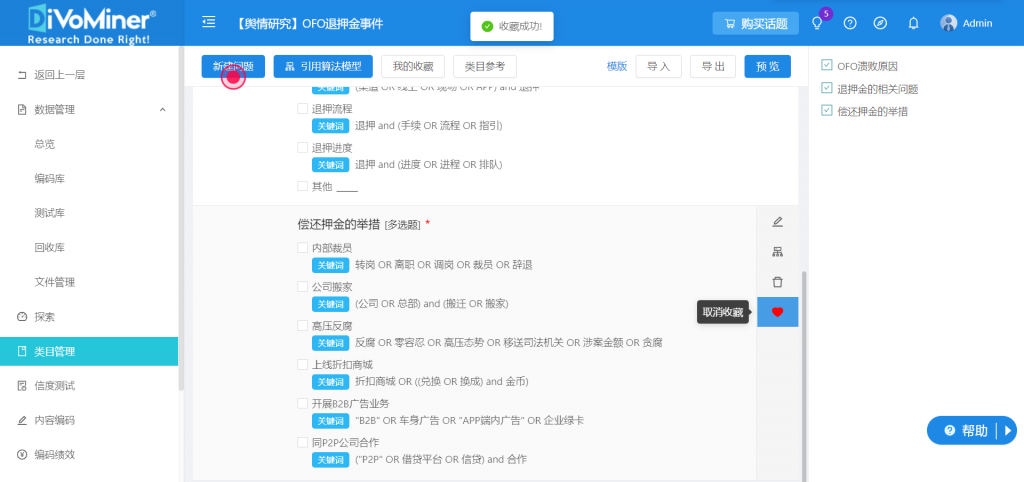Delete question with the trash icon
Screen dimensions: 1024x482
[777, 282]
